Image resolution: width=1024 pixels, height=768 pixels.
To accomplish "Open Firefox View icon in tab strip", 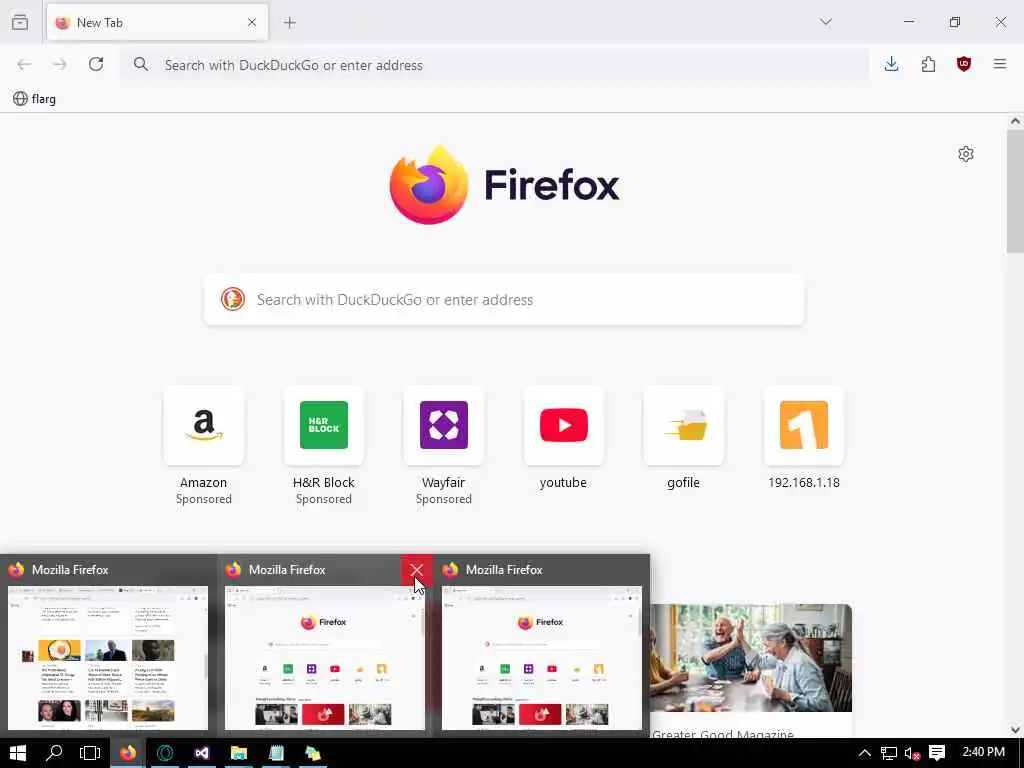I will [x=20, y=22].
